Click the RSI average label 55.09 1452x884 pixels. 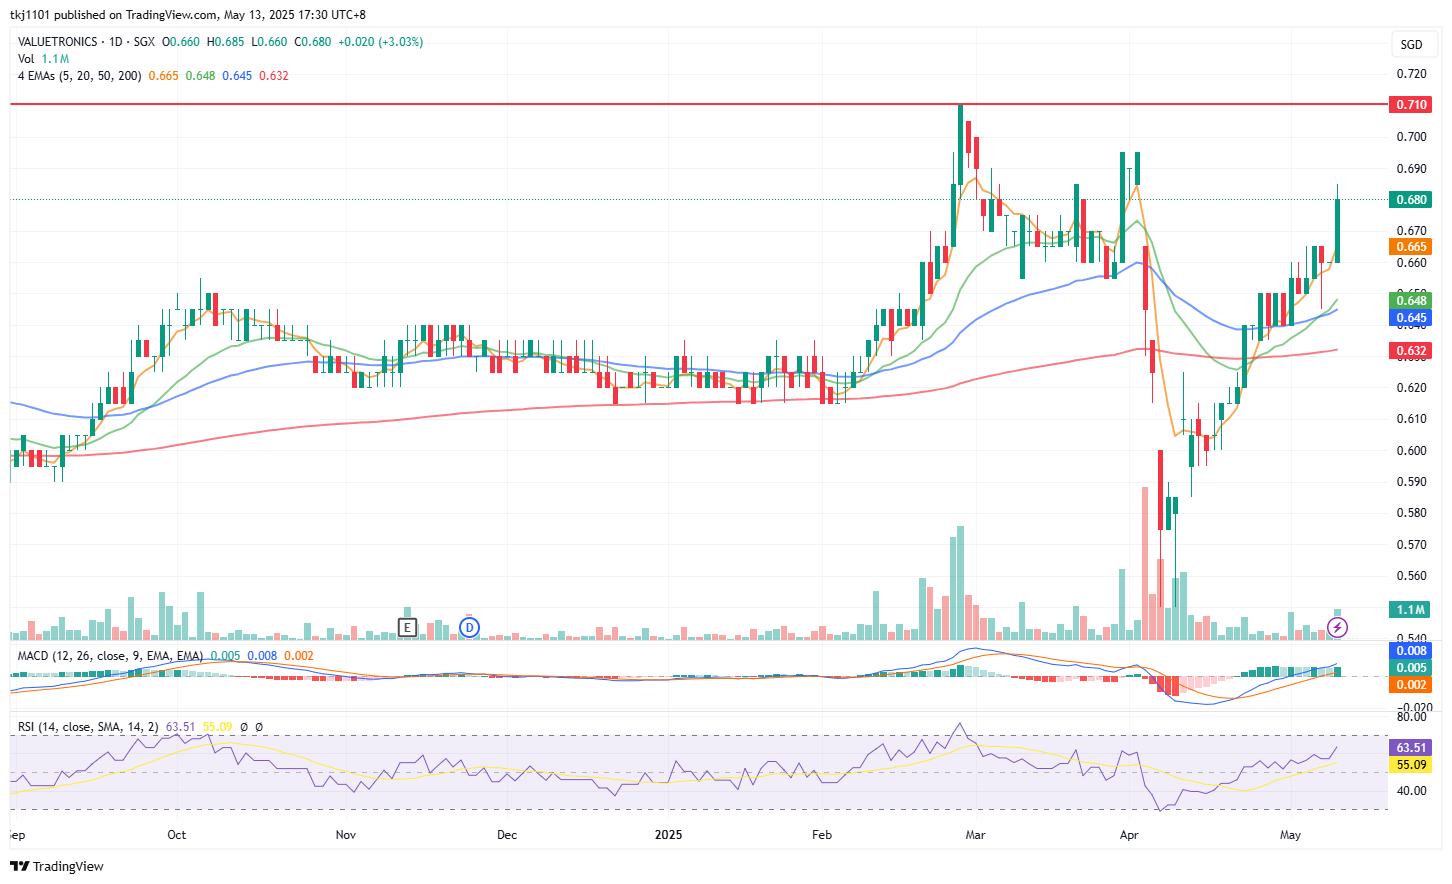(1411, 764)
